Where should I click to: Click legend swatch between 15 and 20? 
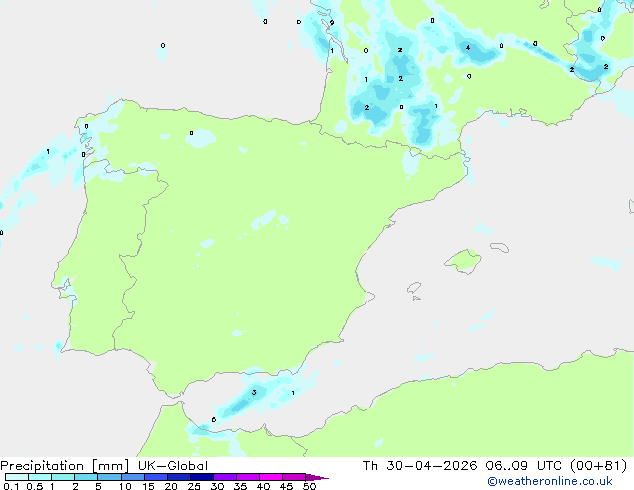[x=156, y=477]
